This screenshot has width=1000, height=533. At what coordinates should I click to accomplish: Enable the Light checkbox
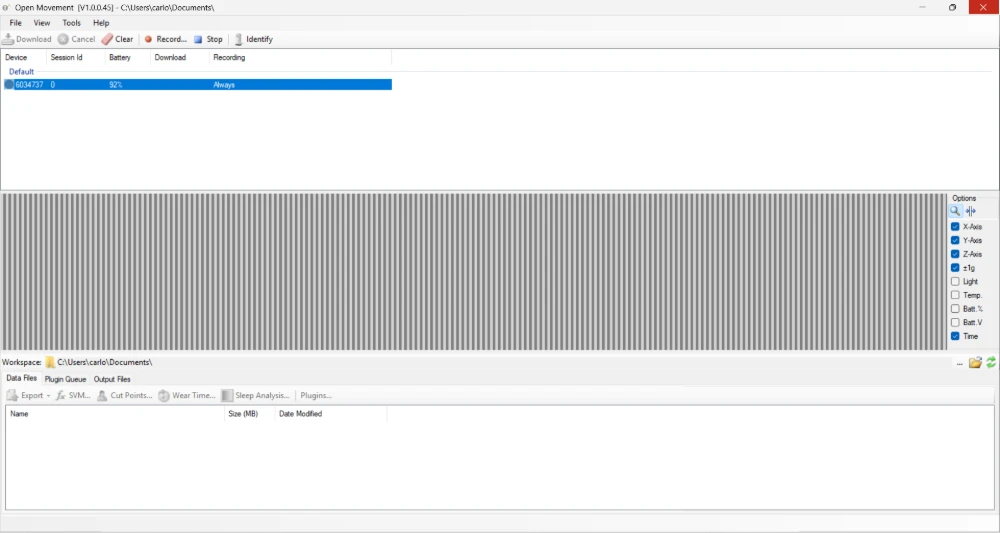(955, 281)
